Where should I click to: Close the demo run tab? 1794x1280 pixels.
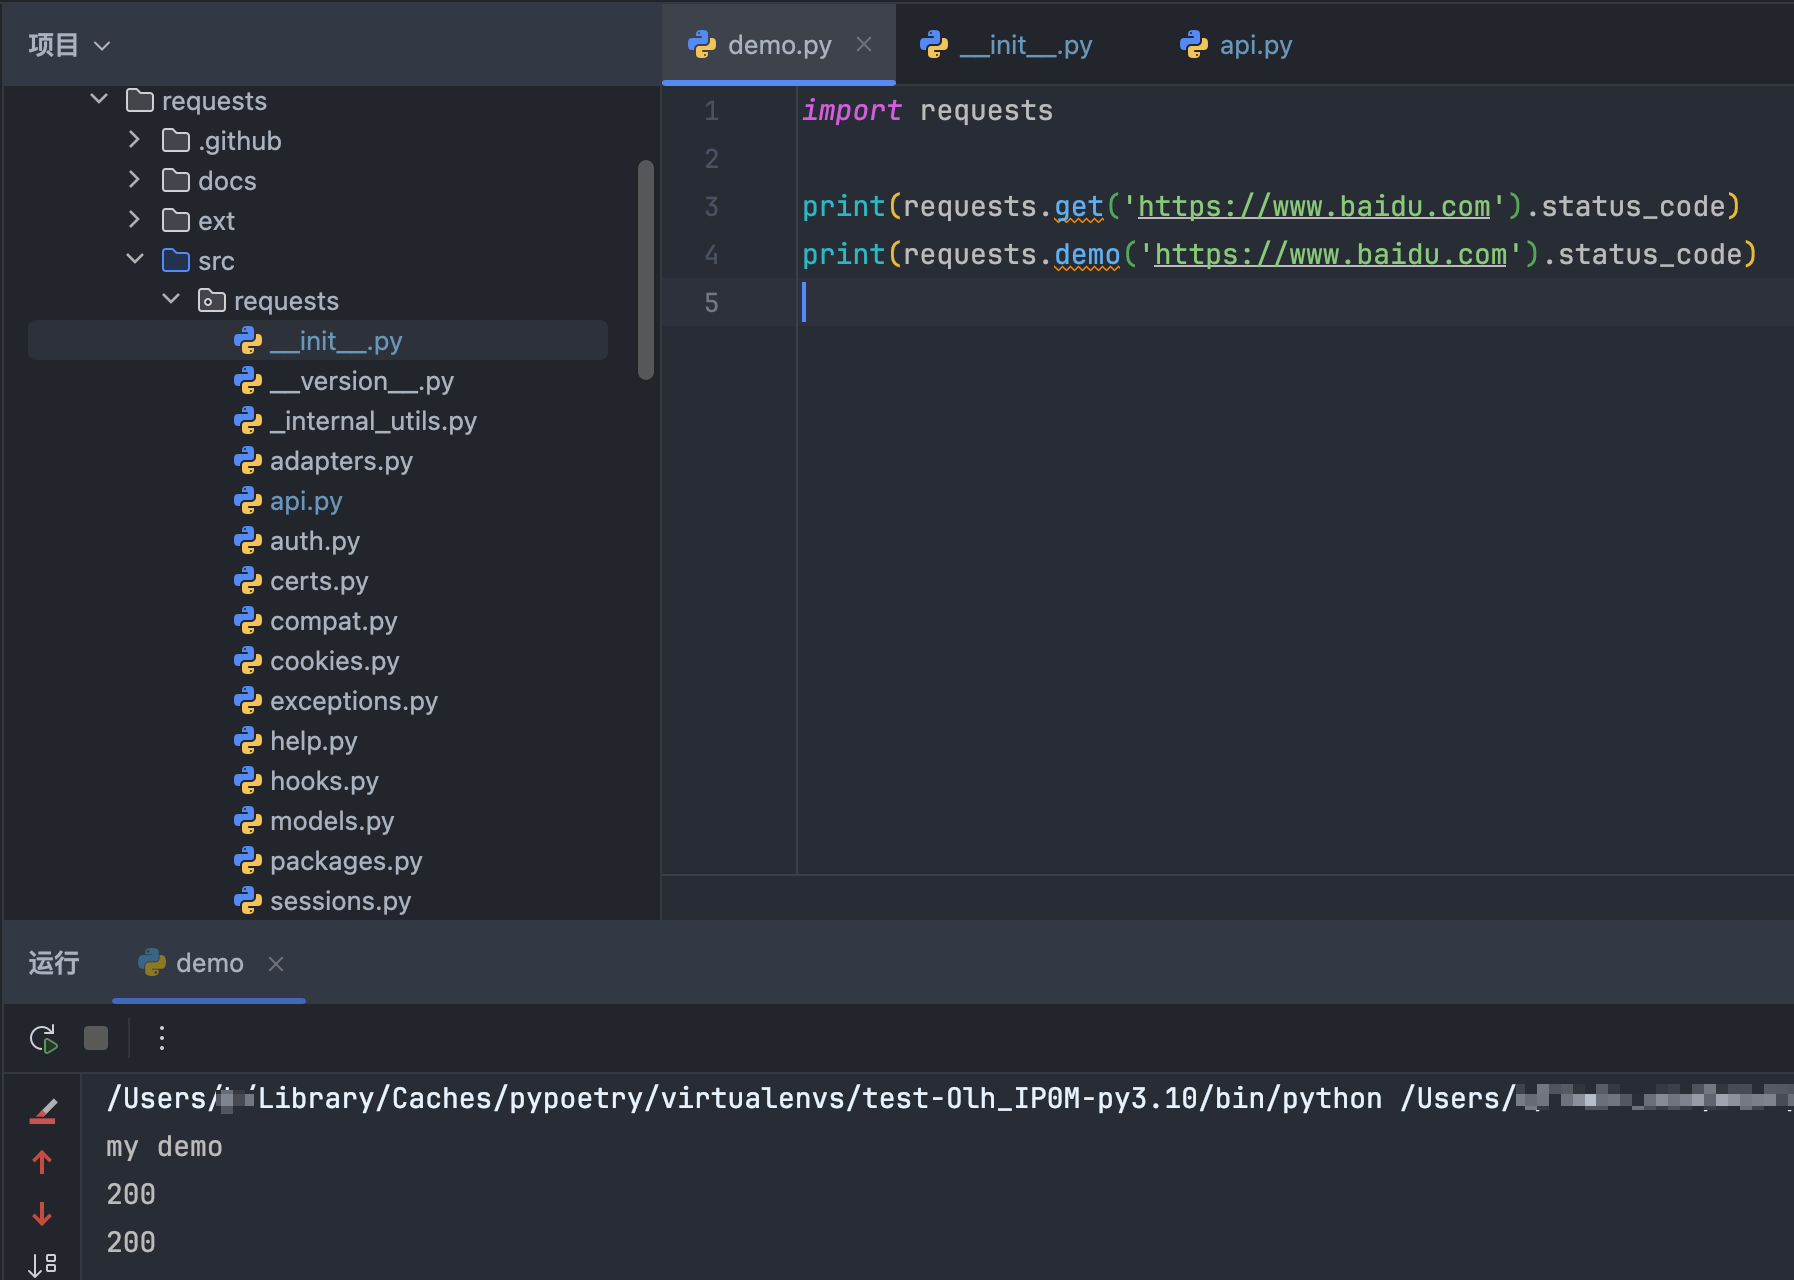(x=276, y=964)
